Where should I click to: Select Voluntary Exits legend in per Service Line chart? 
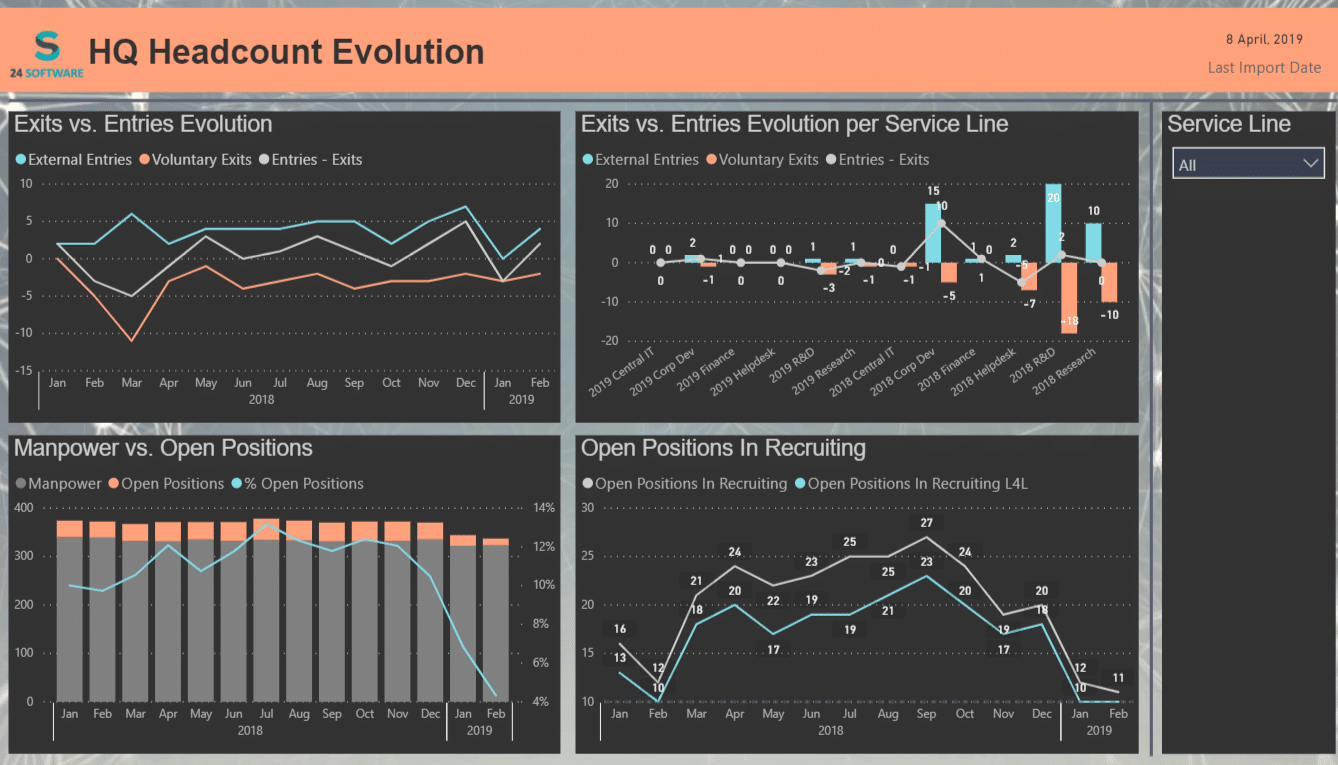tap(762, 160)
